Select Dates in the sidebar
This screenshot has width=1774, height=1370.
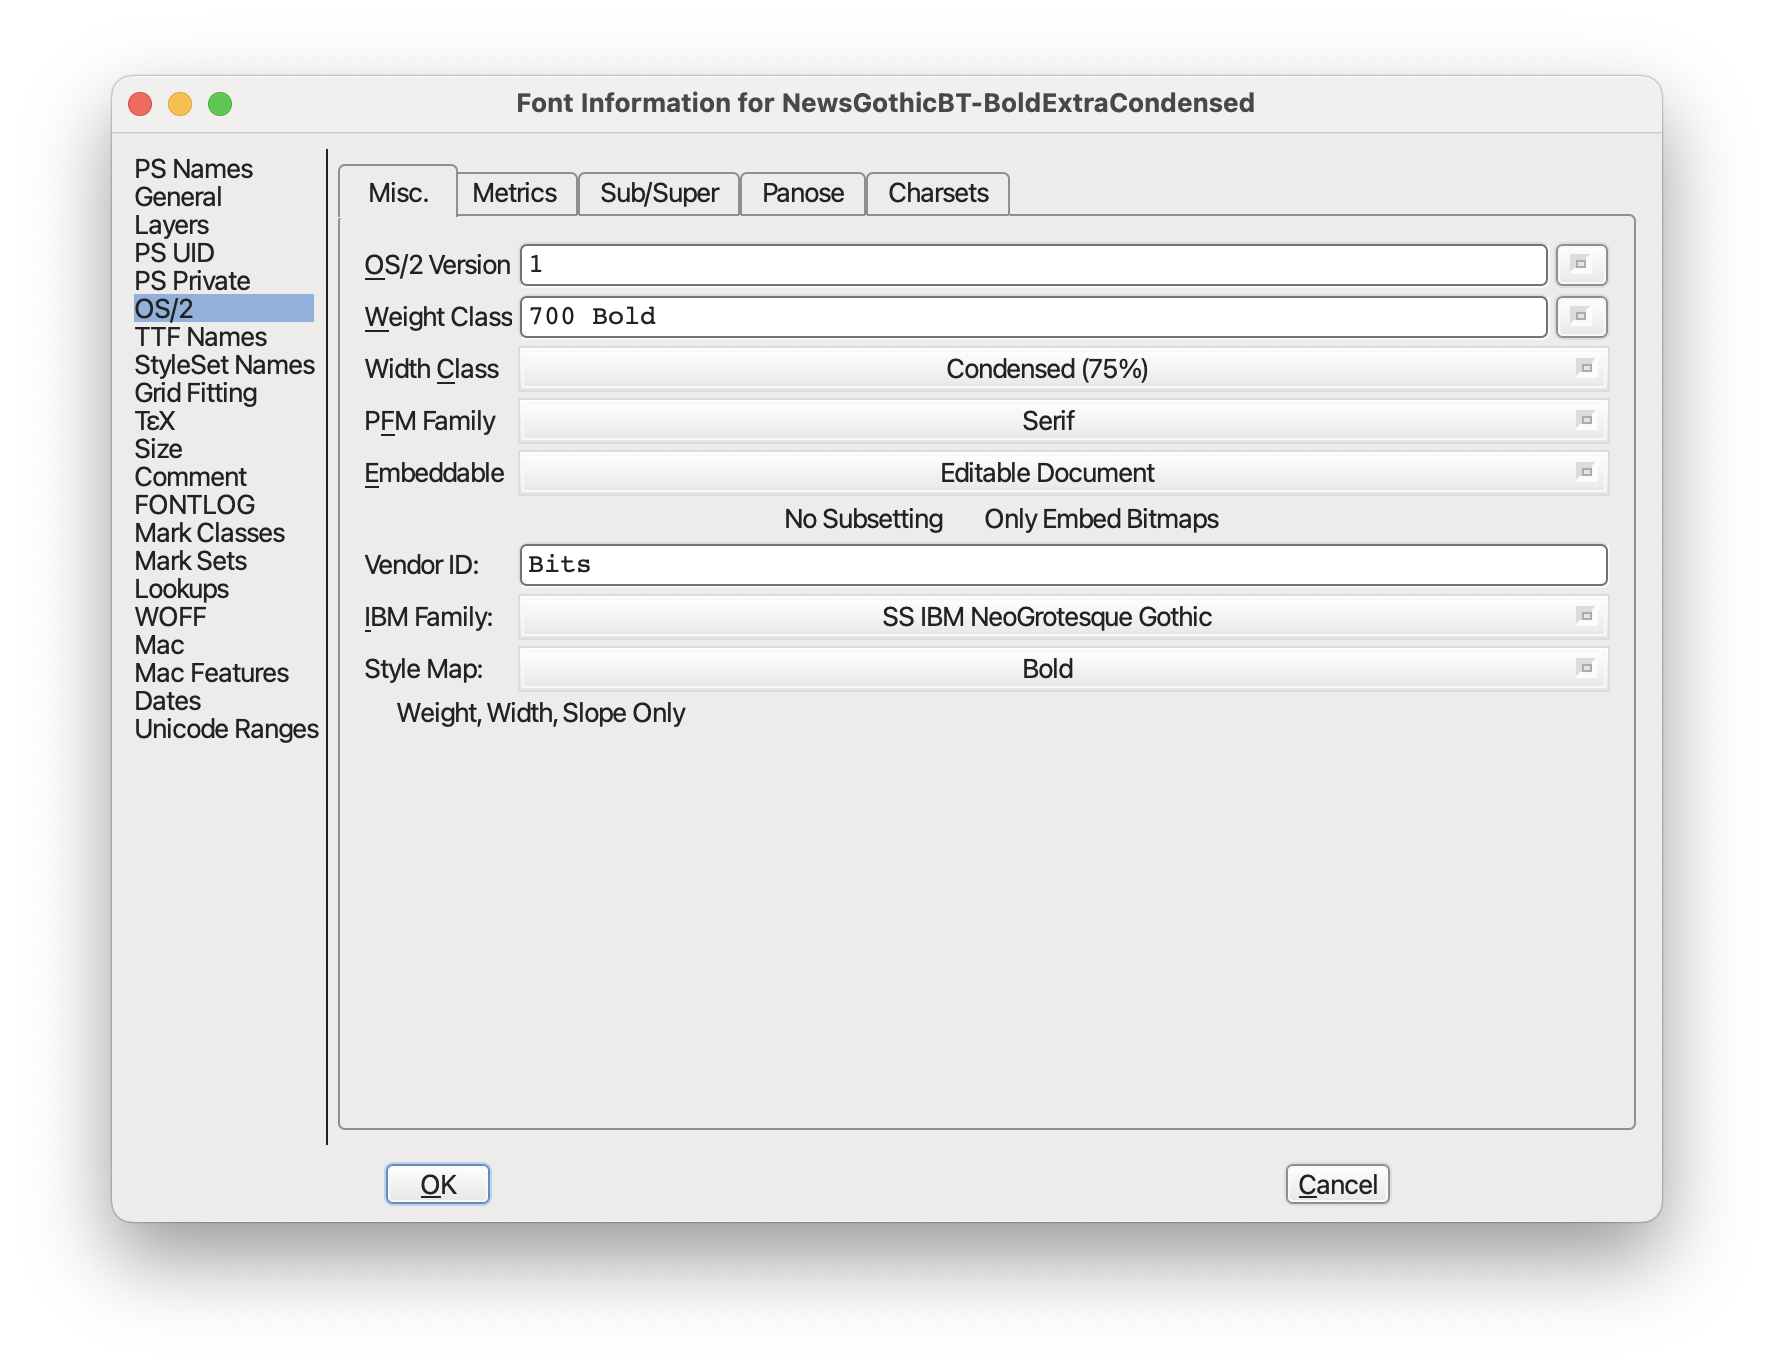[x=168, y=701]
